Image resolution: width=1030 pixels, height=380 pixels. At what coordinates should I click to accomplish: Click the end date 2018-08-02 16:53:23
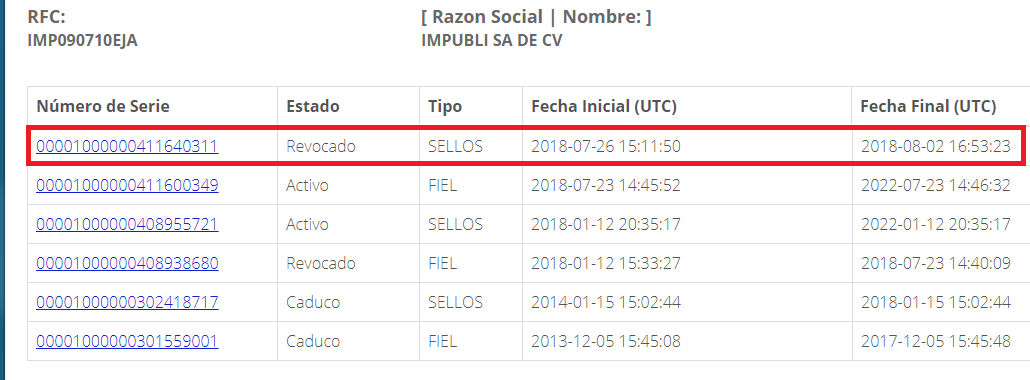pyautogui.click(x=935, y=146)
